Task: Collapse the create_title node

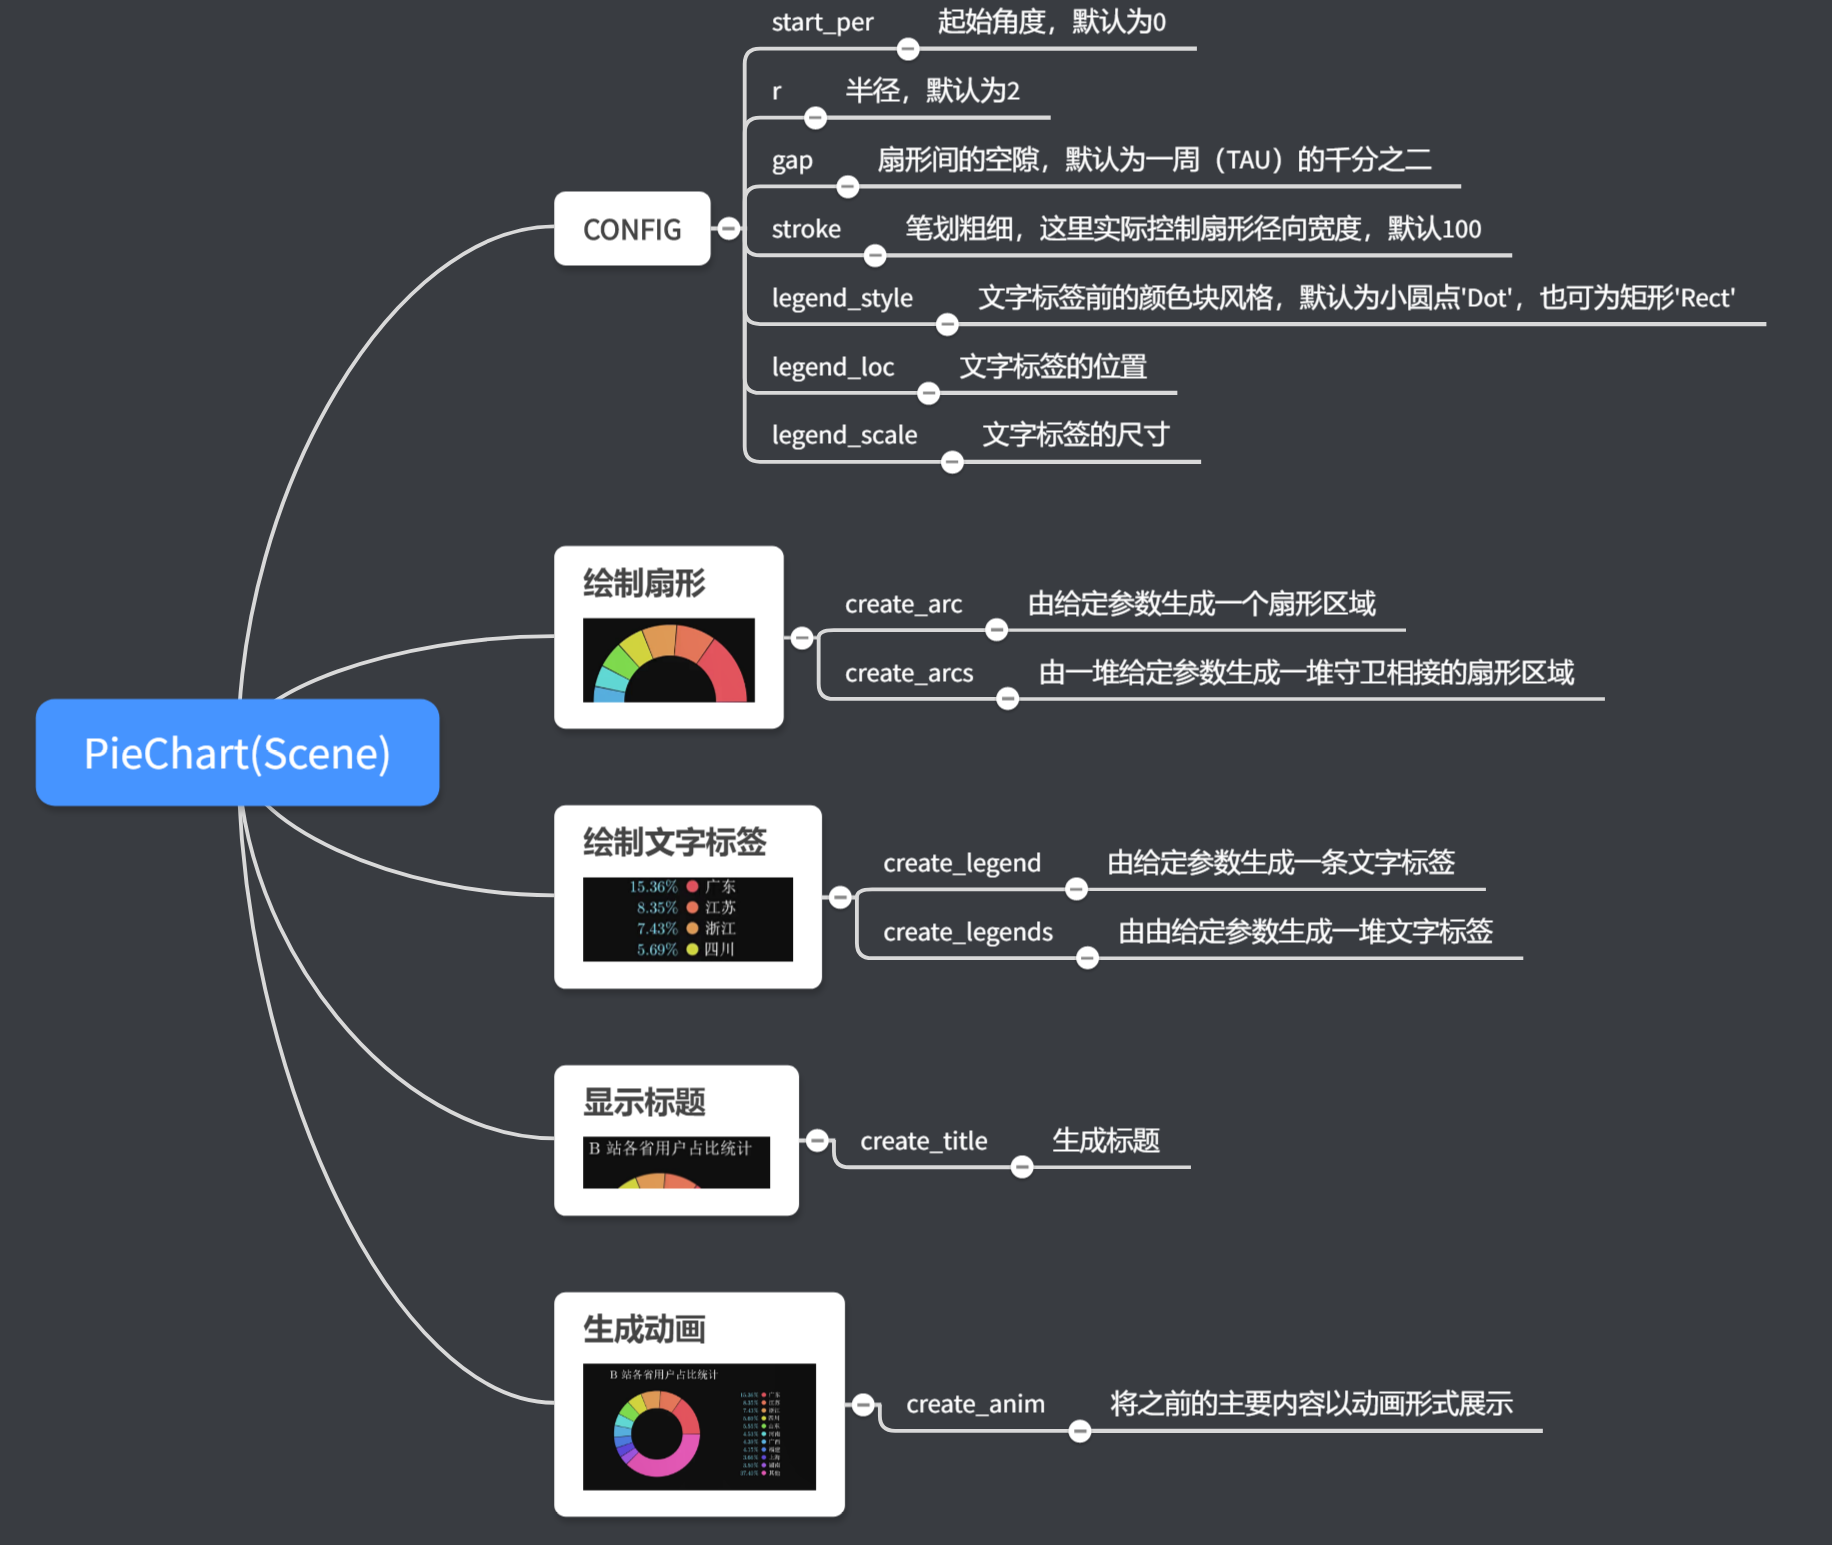Action: (x=1022, y=1167)
